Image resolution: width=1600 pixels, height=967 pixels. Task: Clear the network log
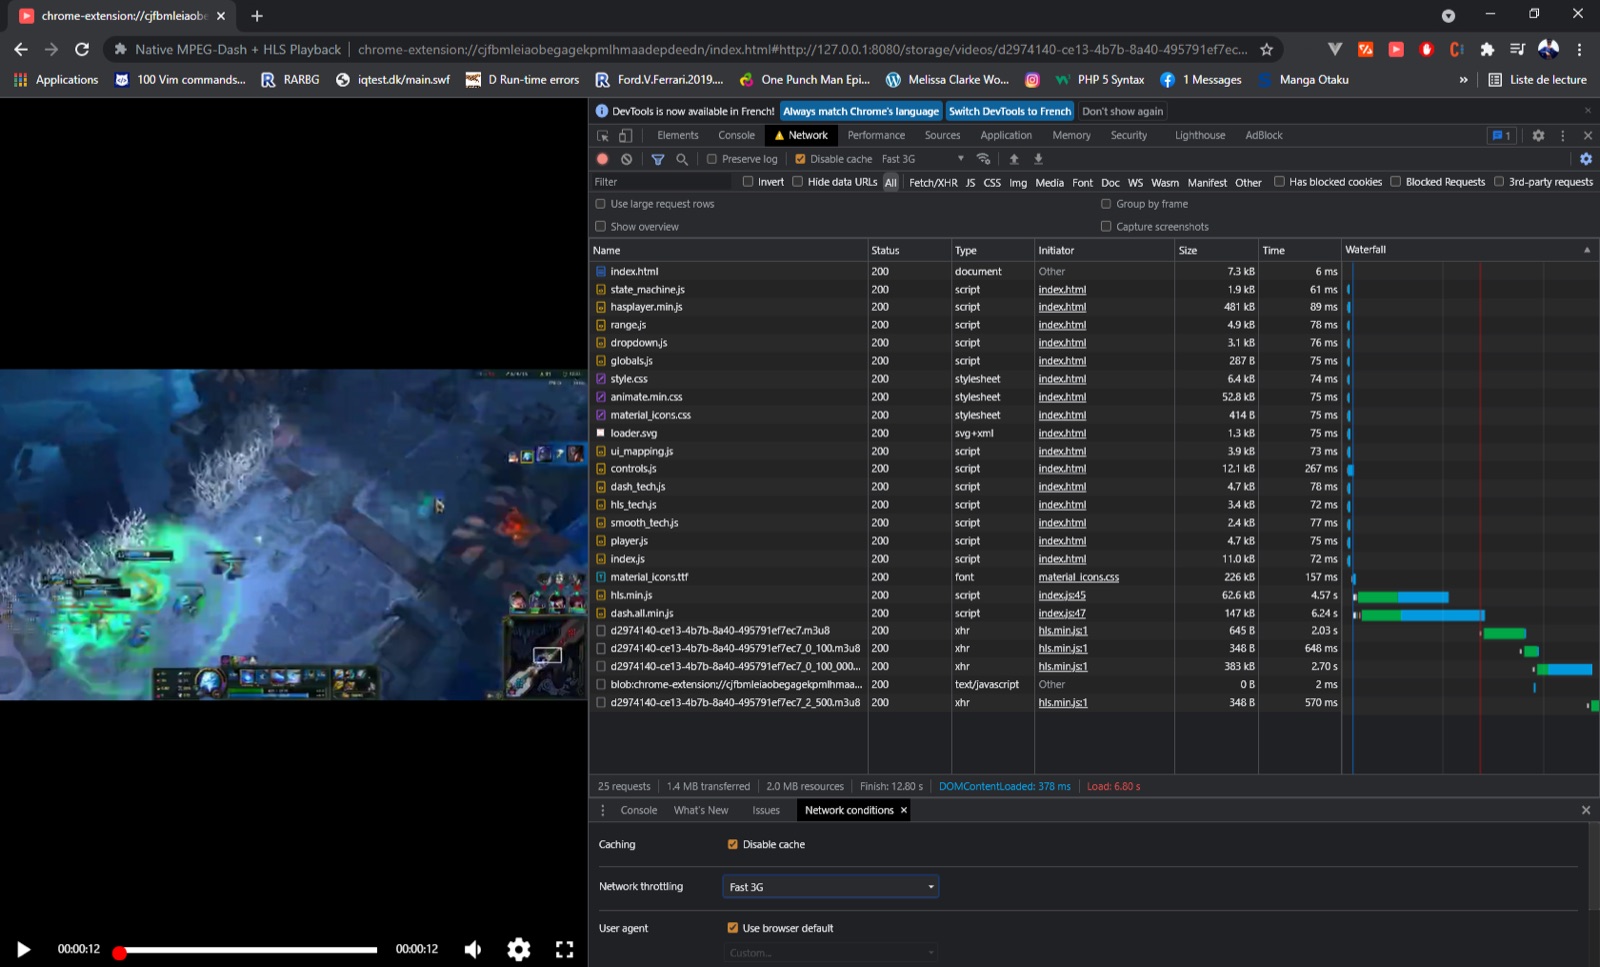click(626, 159)
